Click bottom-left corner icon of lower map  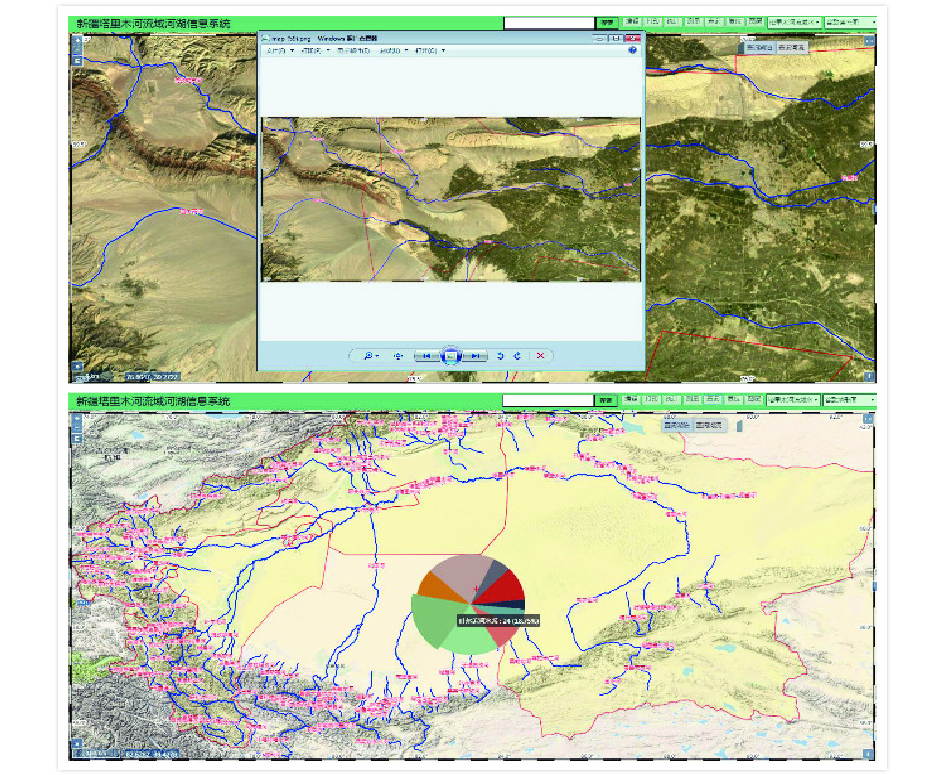pyautogui.click(x=77, y=744)
